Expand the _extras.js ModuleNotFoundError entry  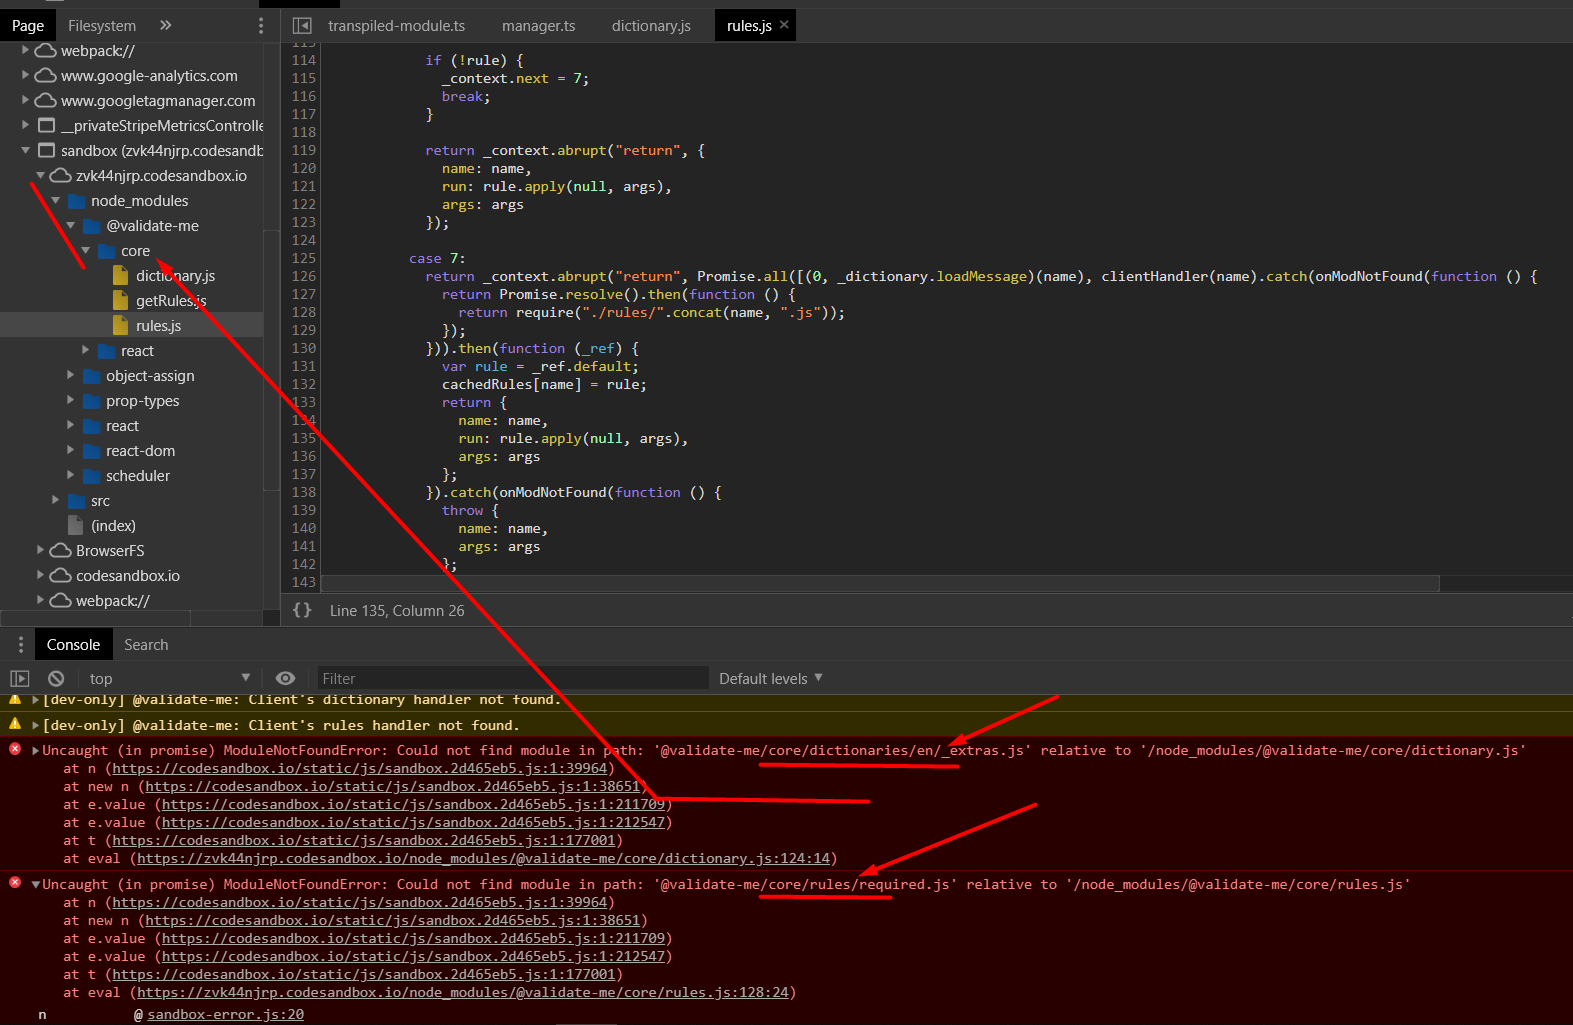pos(36,750)
